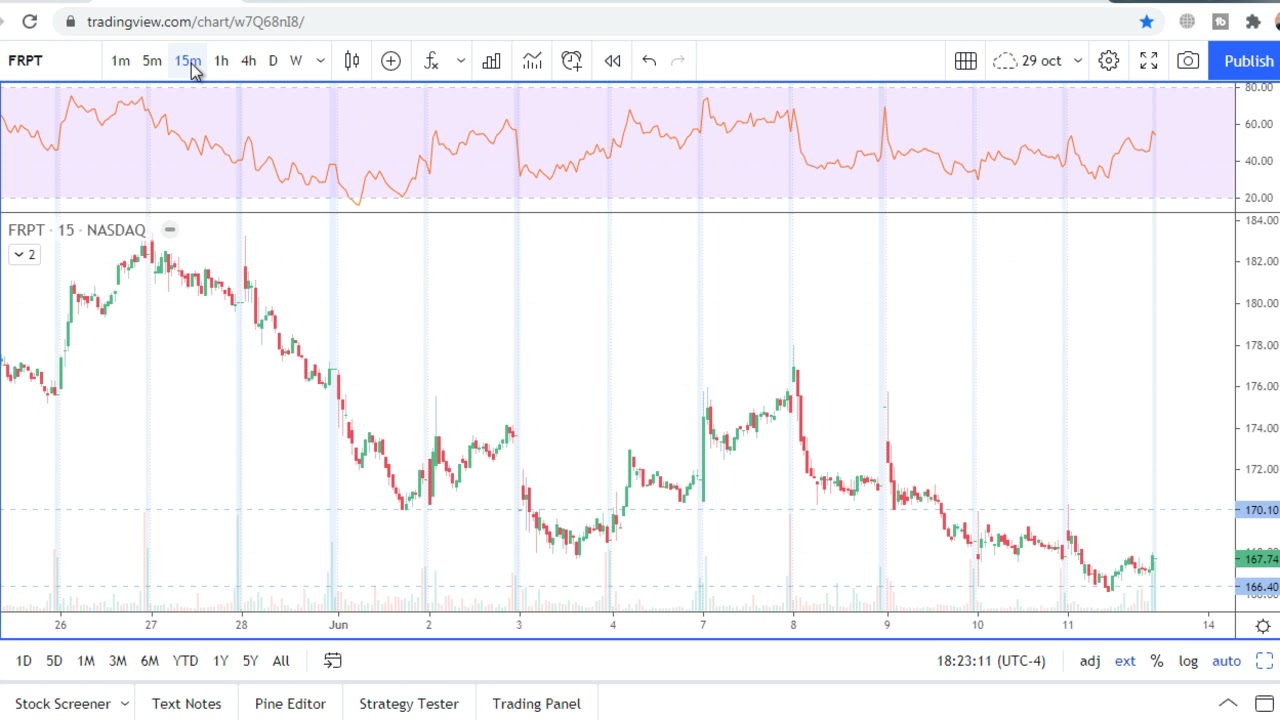This screenshot has width=1280, height=720.
Task: Set date range to 1Y
Action: click(220, 661)
